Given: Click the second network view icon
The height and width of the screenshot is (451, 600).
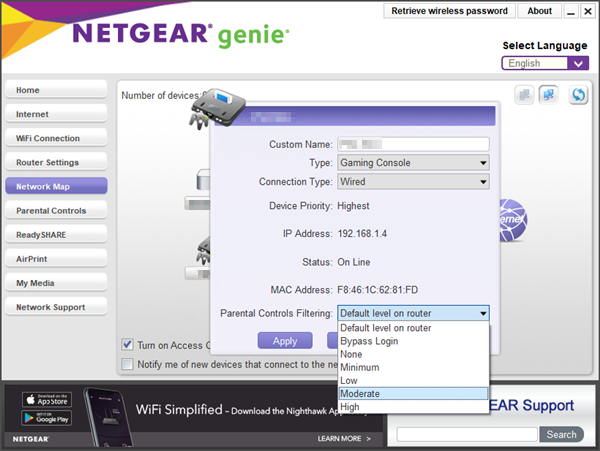Looking at the screenshot, I should point(548,94).
